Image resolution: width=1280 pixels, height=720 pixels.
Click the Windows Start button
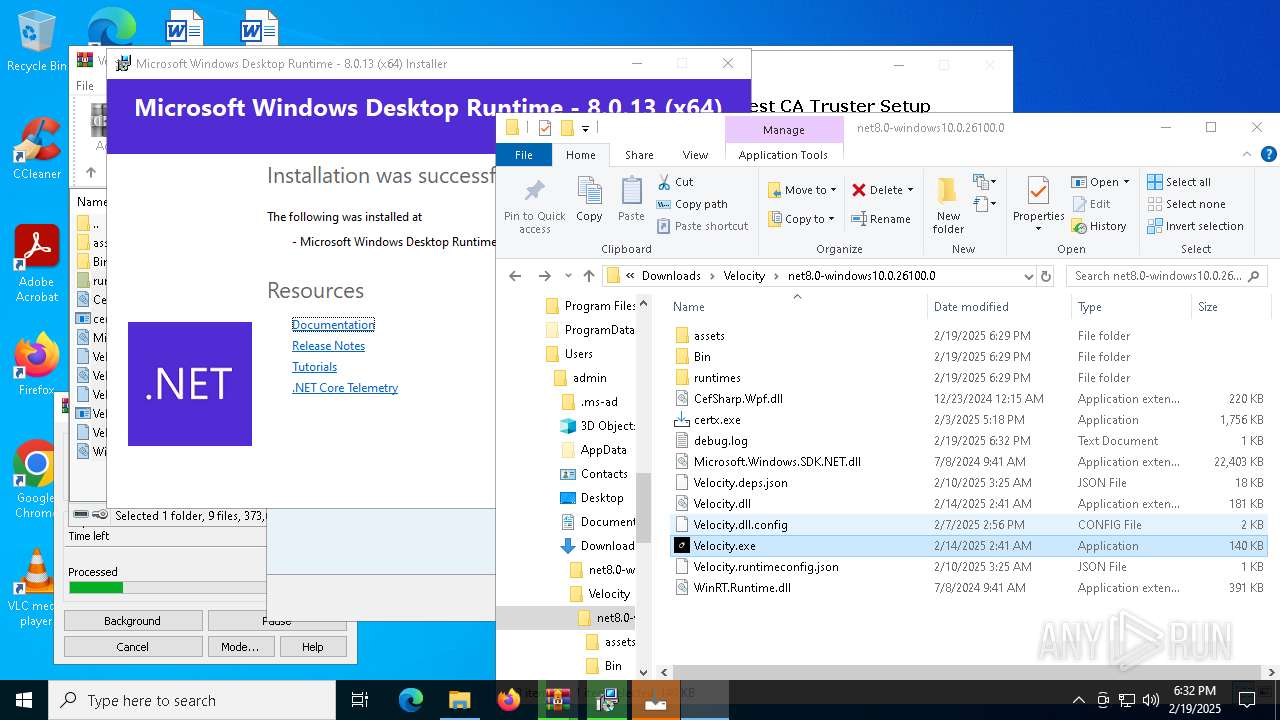point(24,700)
